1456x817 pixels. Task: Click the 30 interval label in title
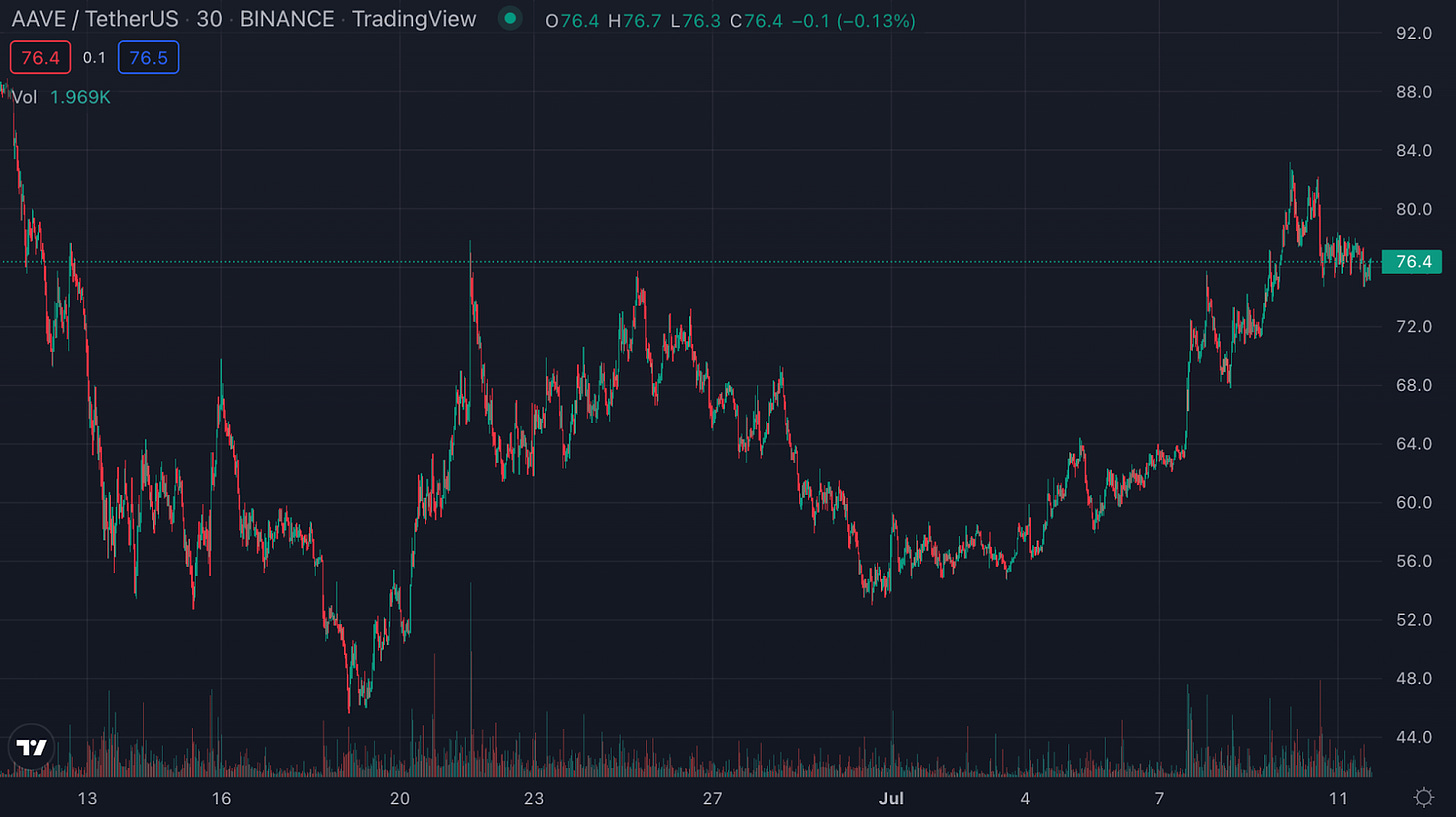point(209,19)
